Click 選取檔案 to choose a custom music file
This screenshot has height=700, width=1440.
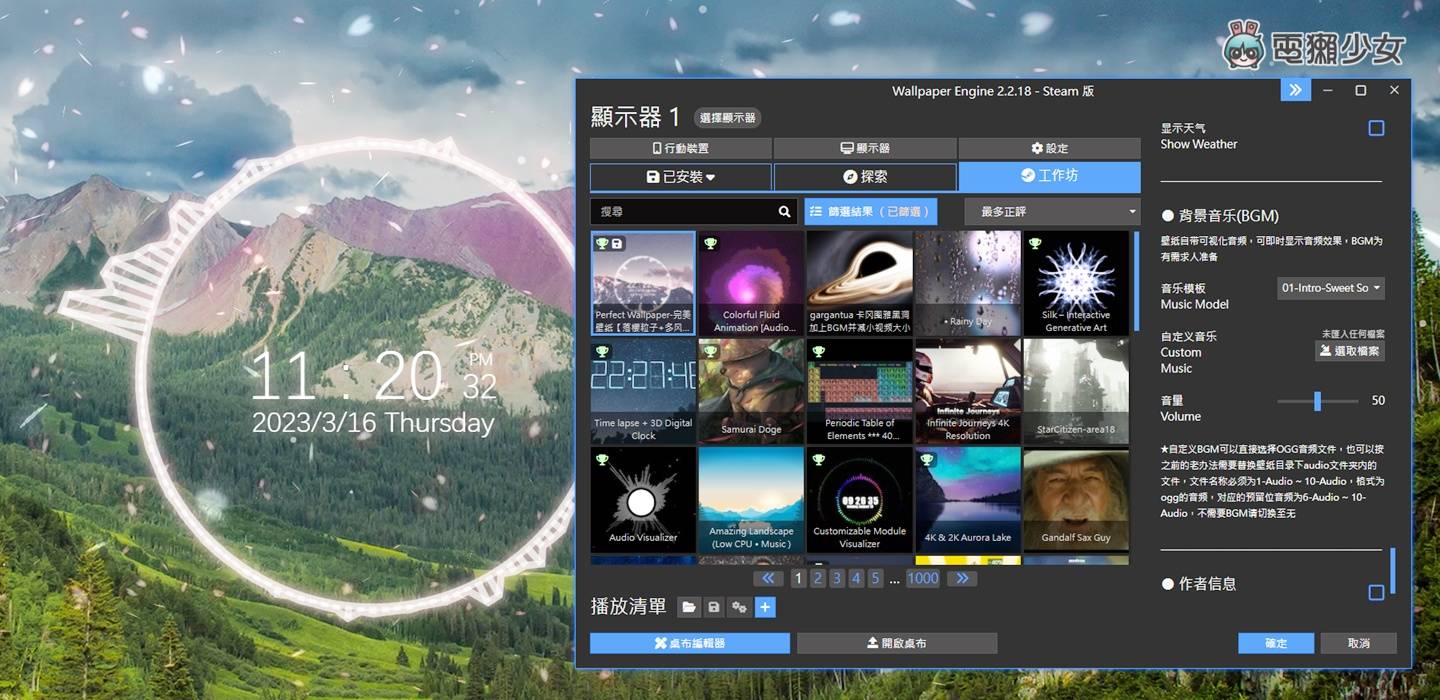1349,351
